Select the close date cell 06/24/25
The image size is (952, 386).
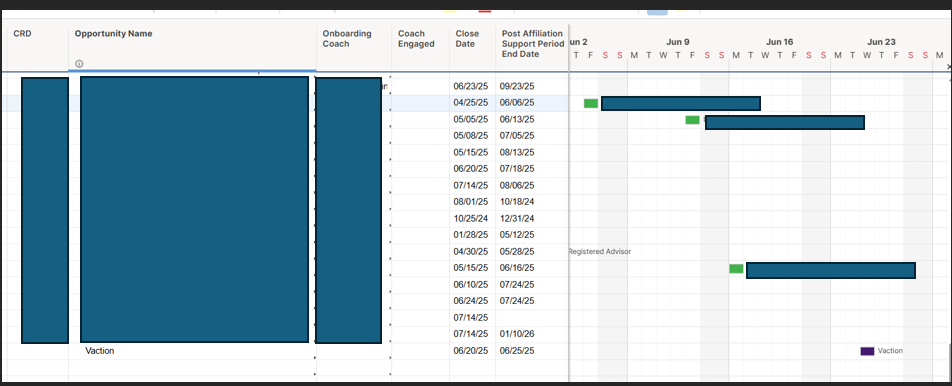click(x=471, y=301)
